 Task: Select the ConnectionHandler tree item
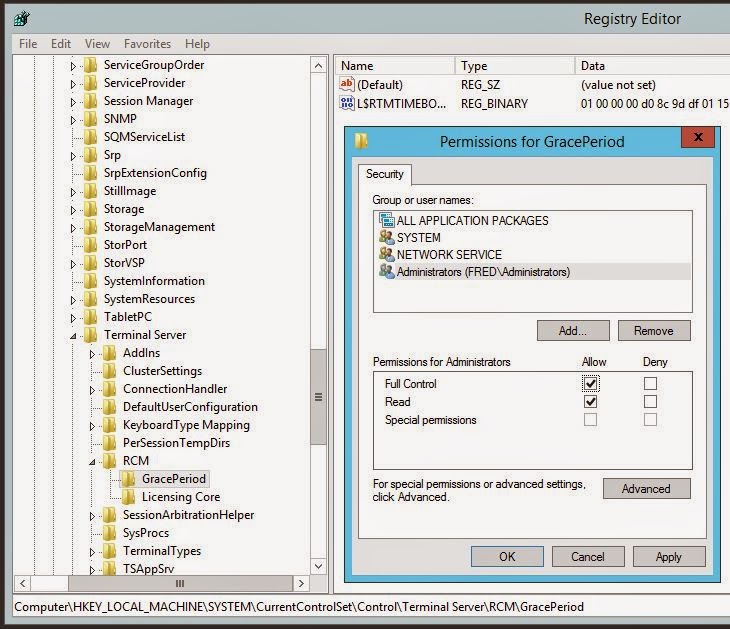click(175, 389)
